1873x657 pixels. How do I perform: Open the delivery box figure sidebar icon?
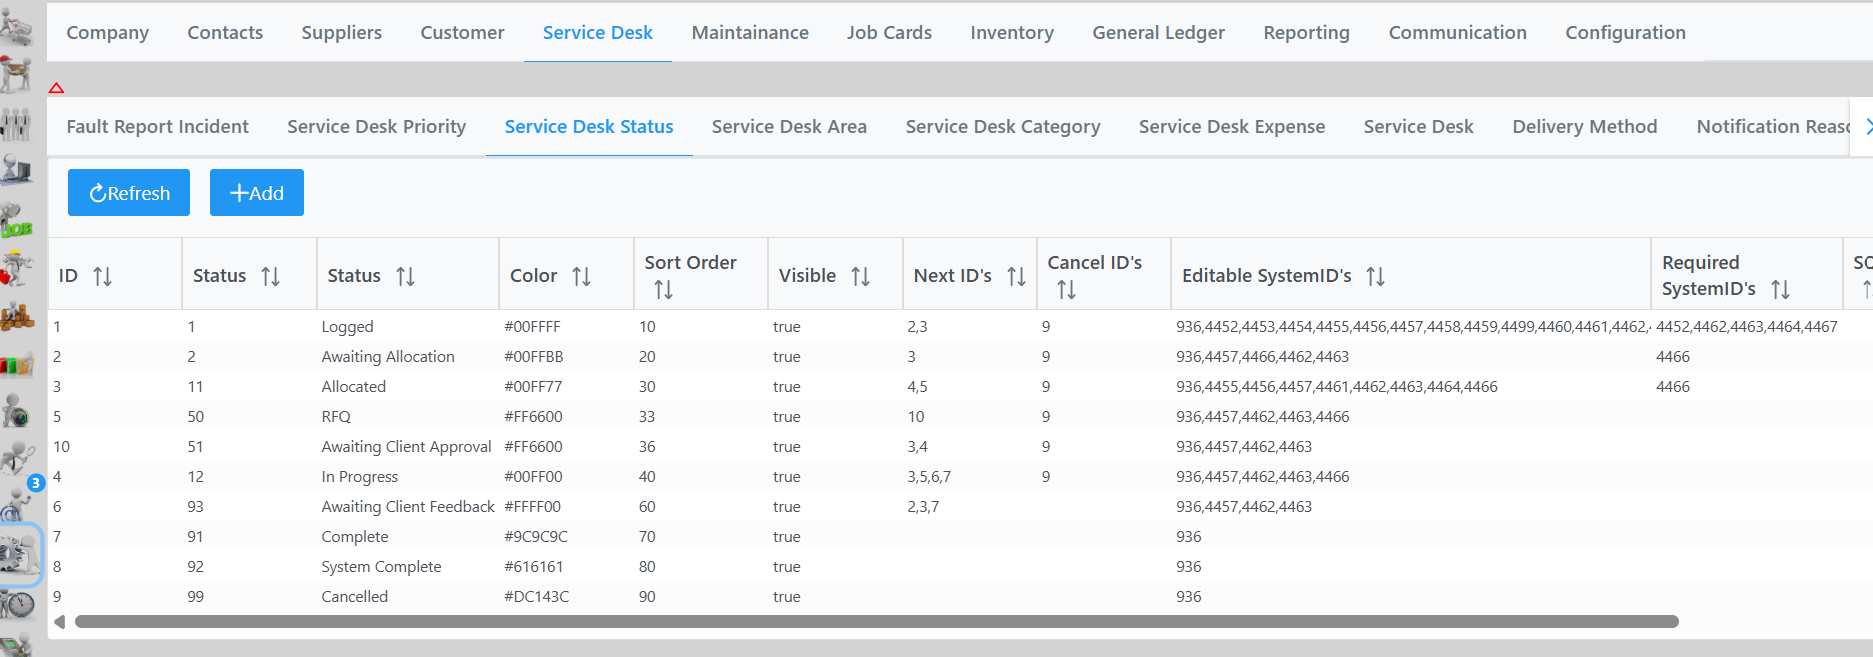click(16, 74)
